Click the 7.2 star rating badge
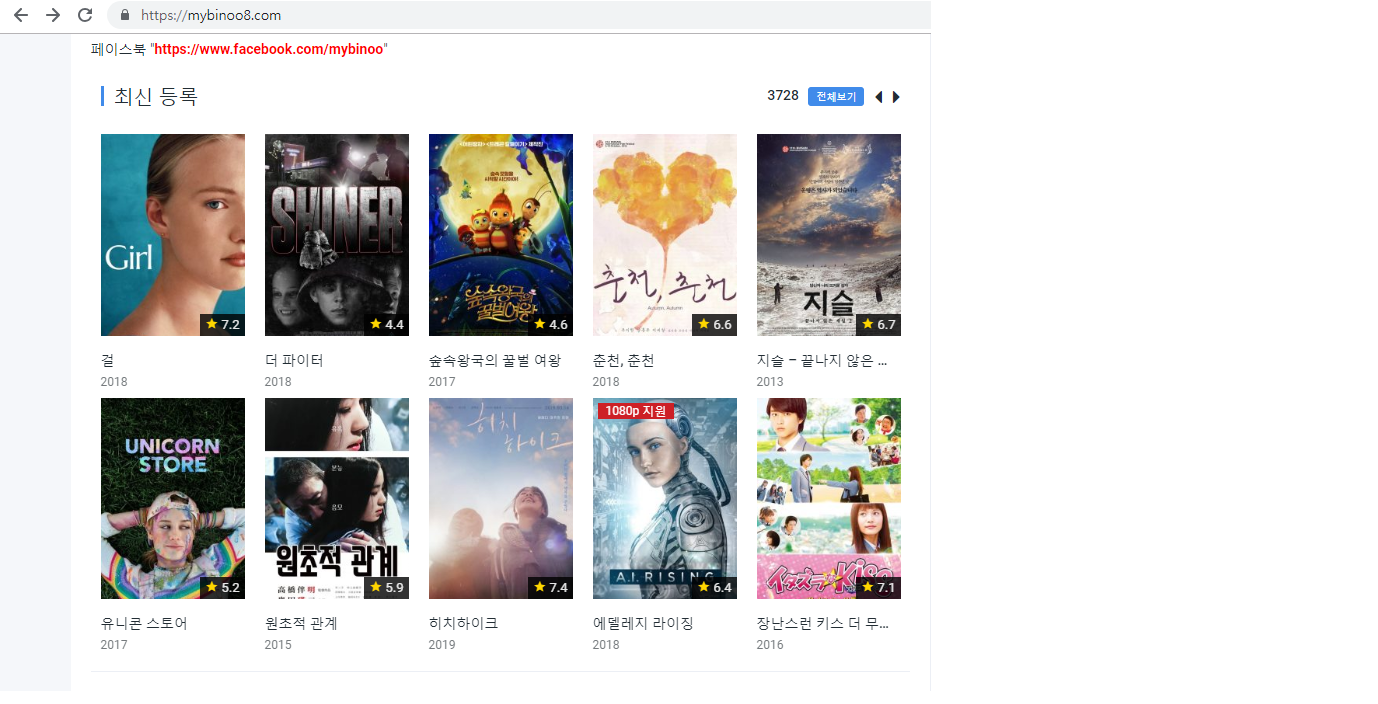The image size is (1378, 704). pos(222,324)
